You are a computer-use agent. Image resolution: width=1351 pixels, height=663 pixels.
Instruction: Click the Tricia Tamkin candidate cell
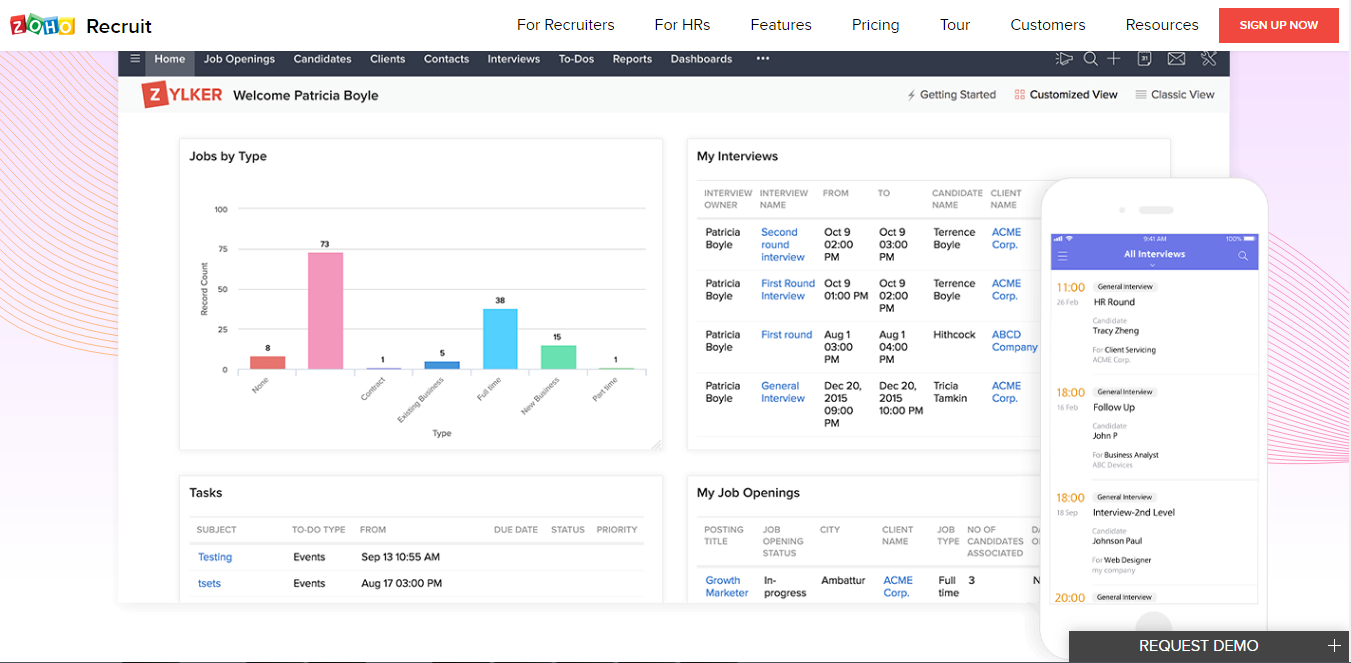click(x=950, y=392)
